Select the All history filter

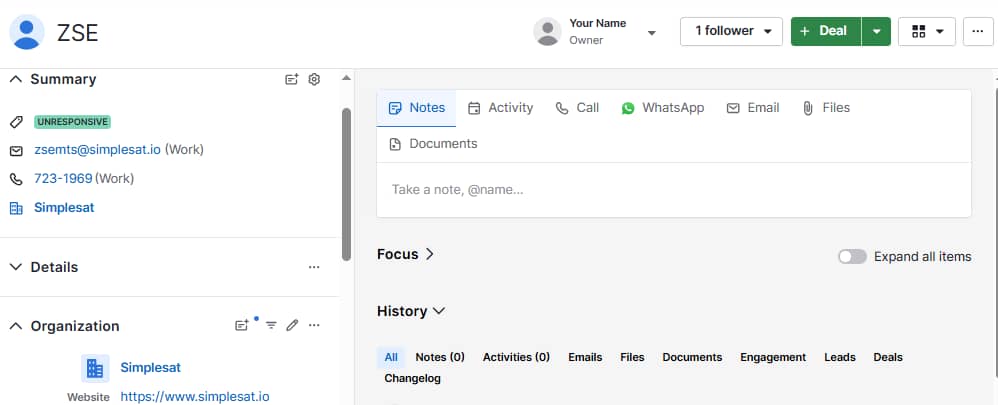coord(391,357)
